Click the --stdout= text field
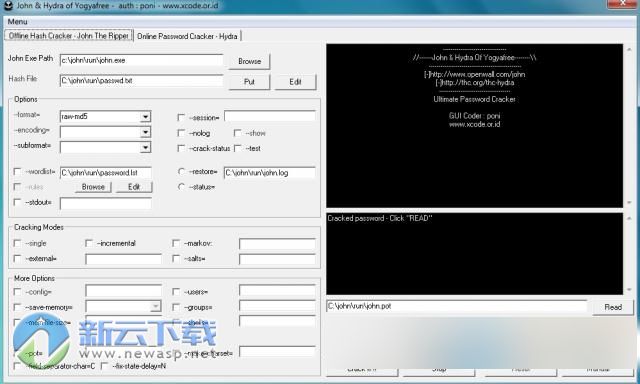The height and width of the screenshot is (384, 640). tap(105, 203)
